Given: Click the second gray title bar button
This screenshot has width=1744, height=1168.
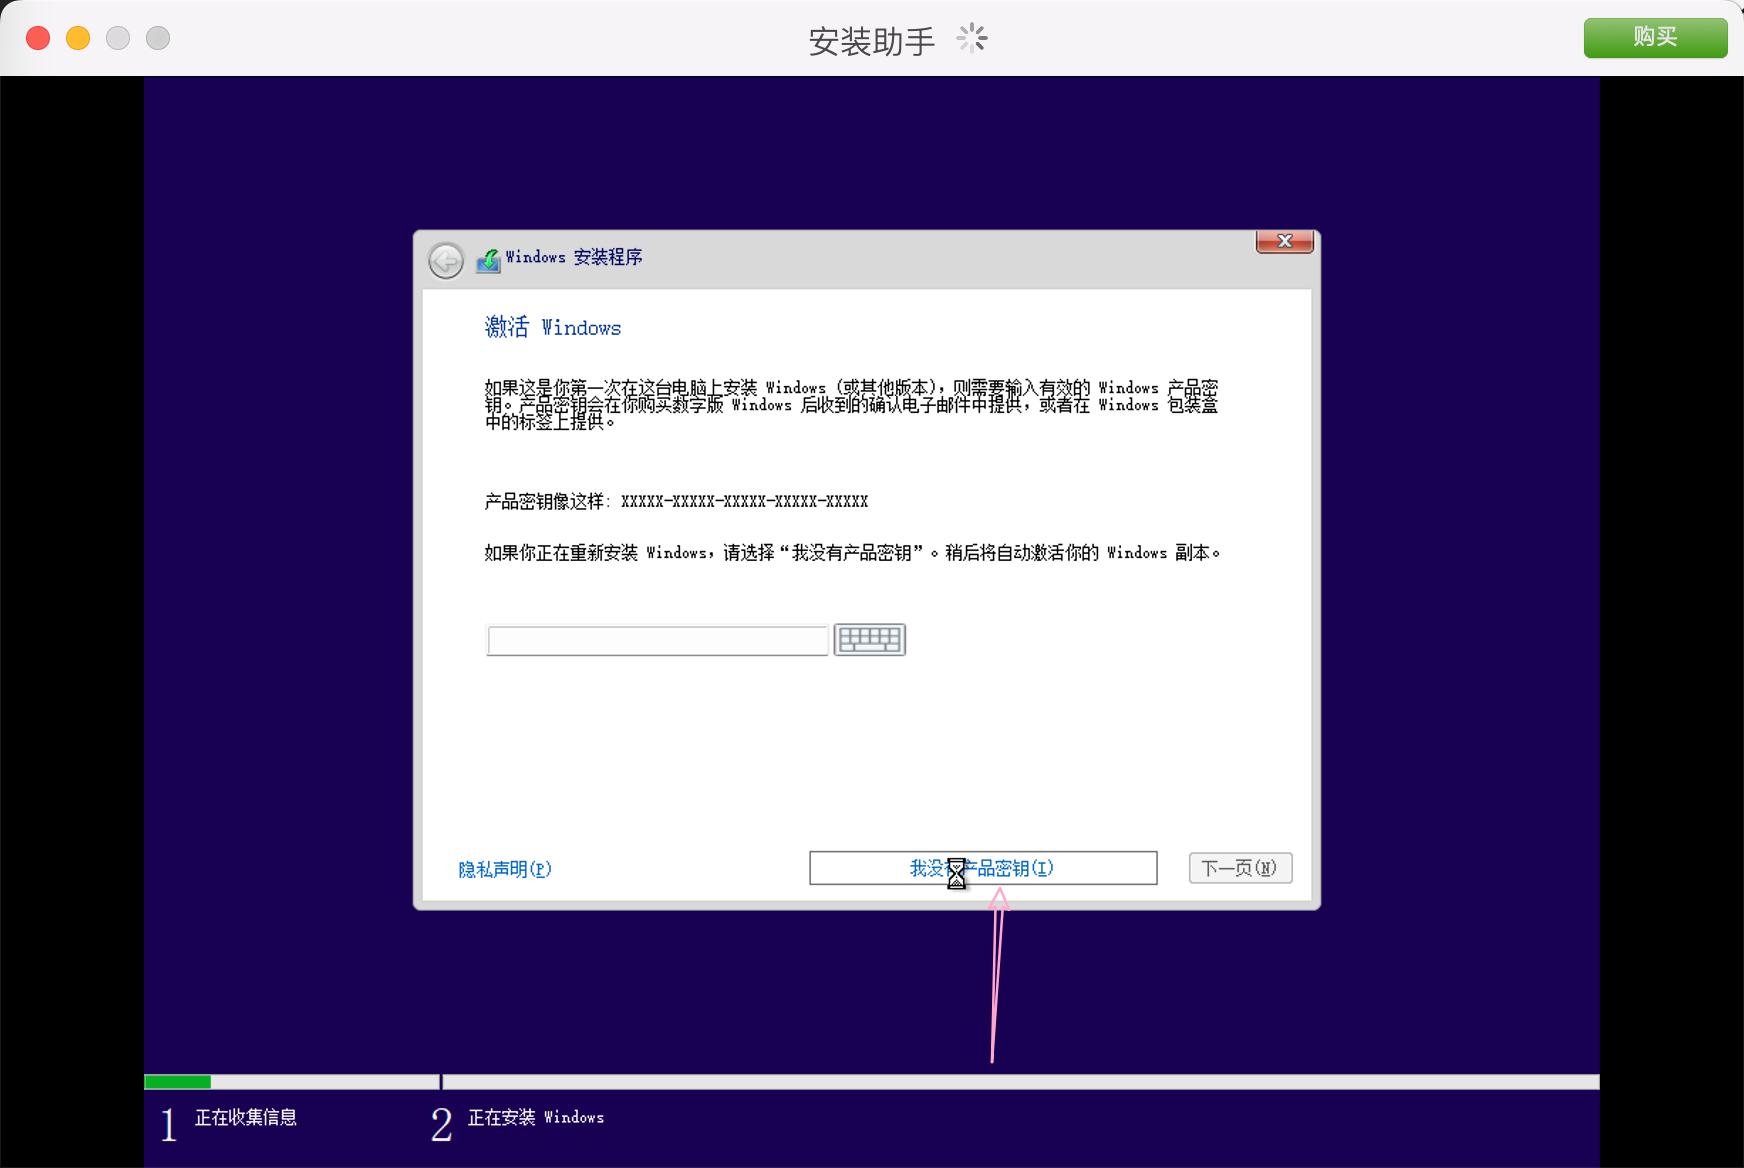Looking at the screenshot, I should click(x=158, y=38).
